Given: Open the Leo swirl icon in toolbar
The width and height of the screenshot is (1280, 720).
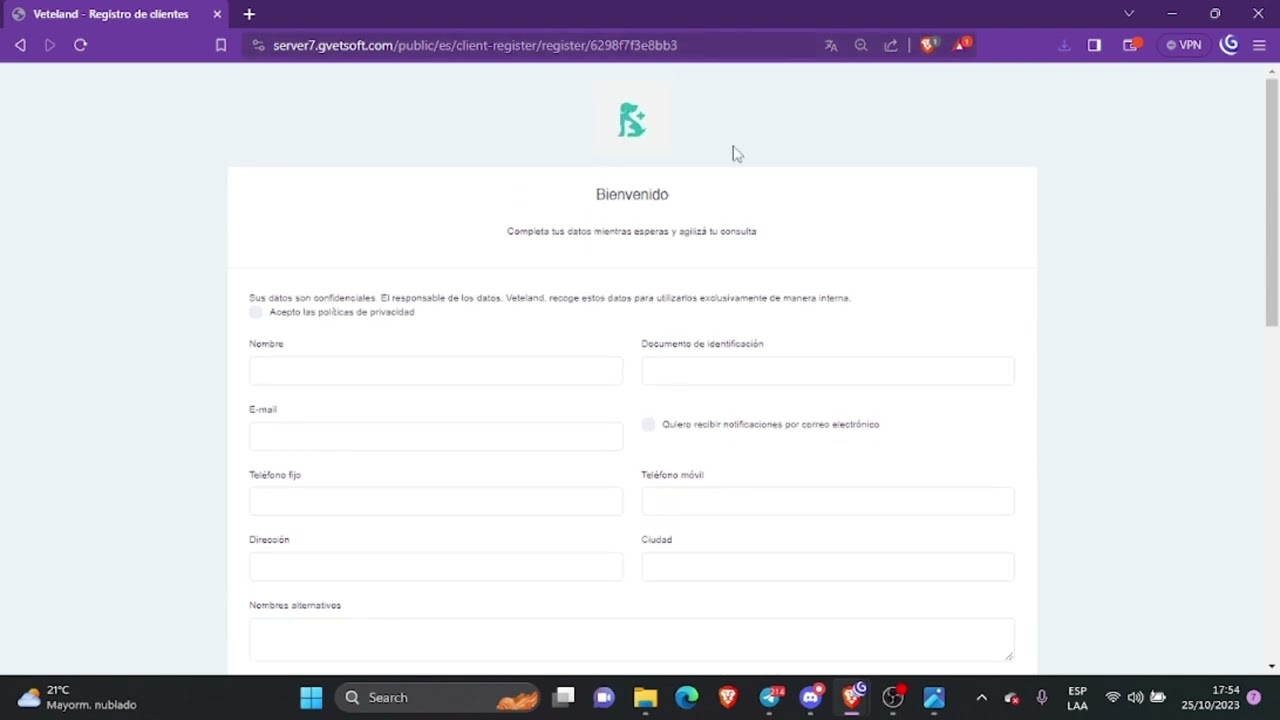Looking at the screenshot, I should coord(1230,45).
